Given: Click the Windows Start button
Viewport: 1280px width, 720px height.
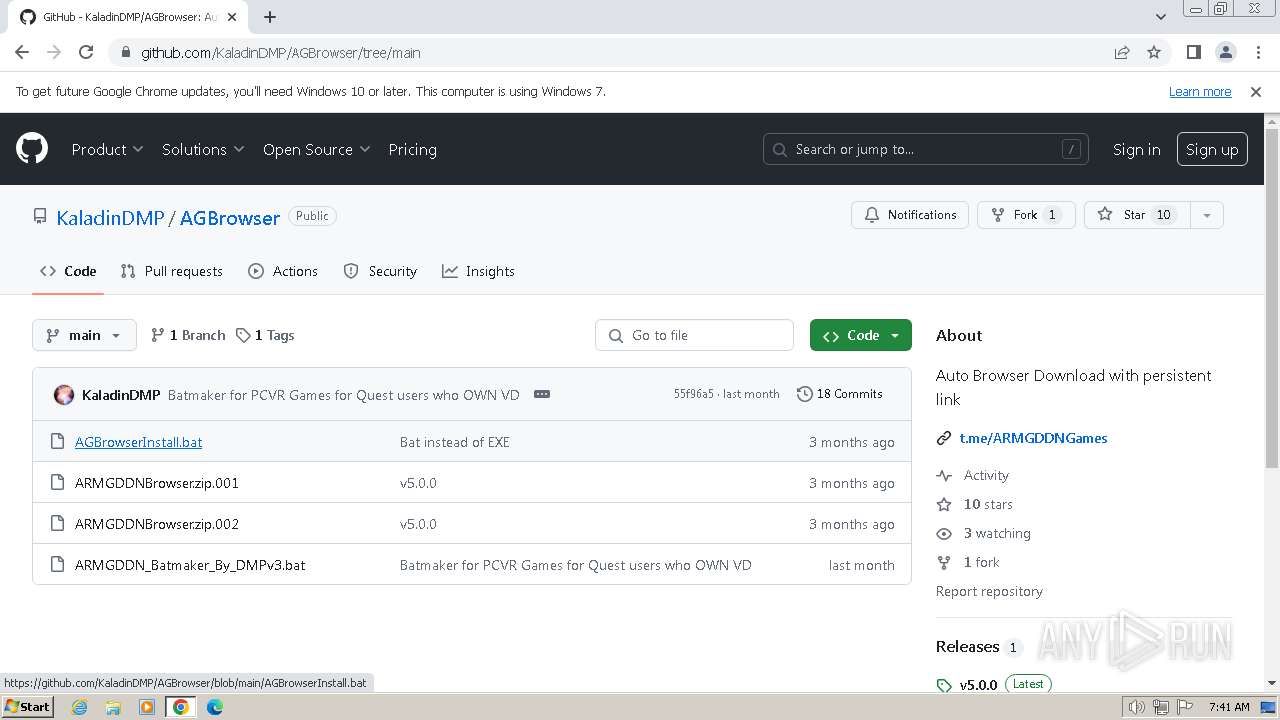Looking at the screenshot, I should click(27, 707).
